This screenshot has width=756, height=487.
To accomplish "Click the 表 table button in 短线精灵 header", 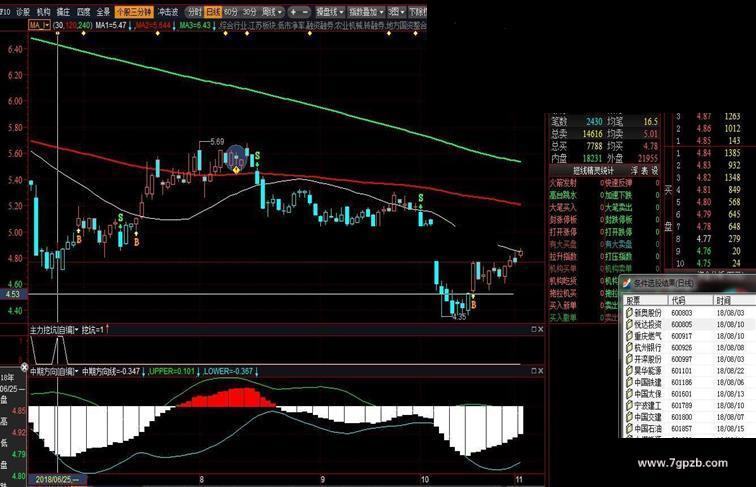I will [645, 171].
